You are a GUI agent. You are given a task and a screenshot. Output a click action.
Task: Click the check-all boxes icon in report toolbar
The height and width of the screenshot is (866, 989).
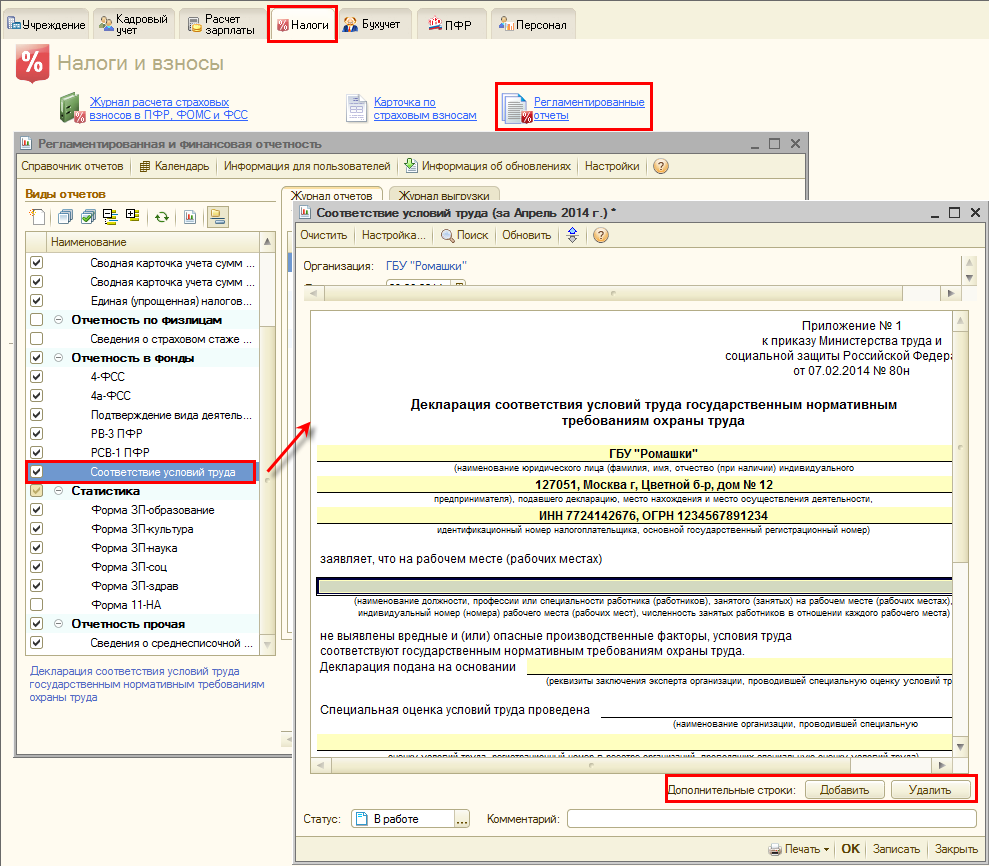[87, 216]
